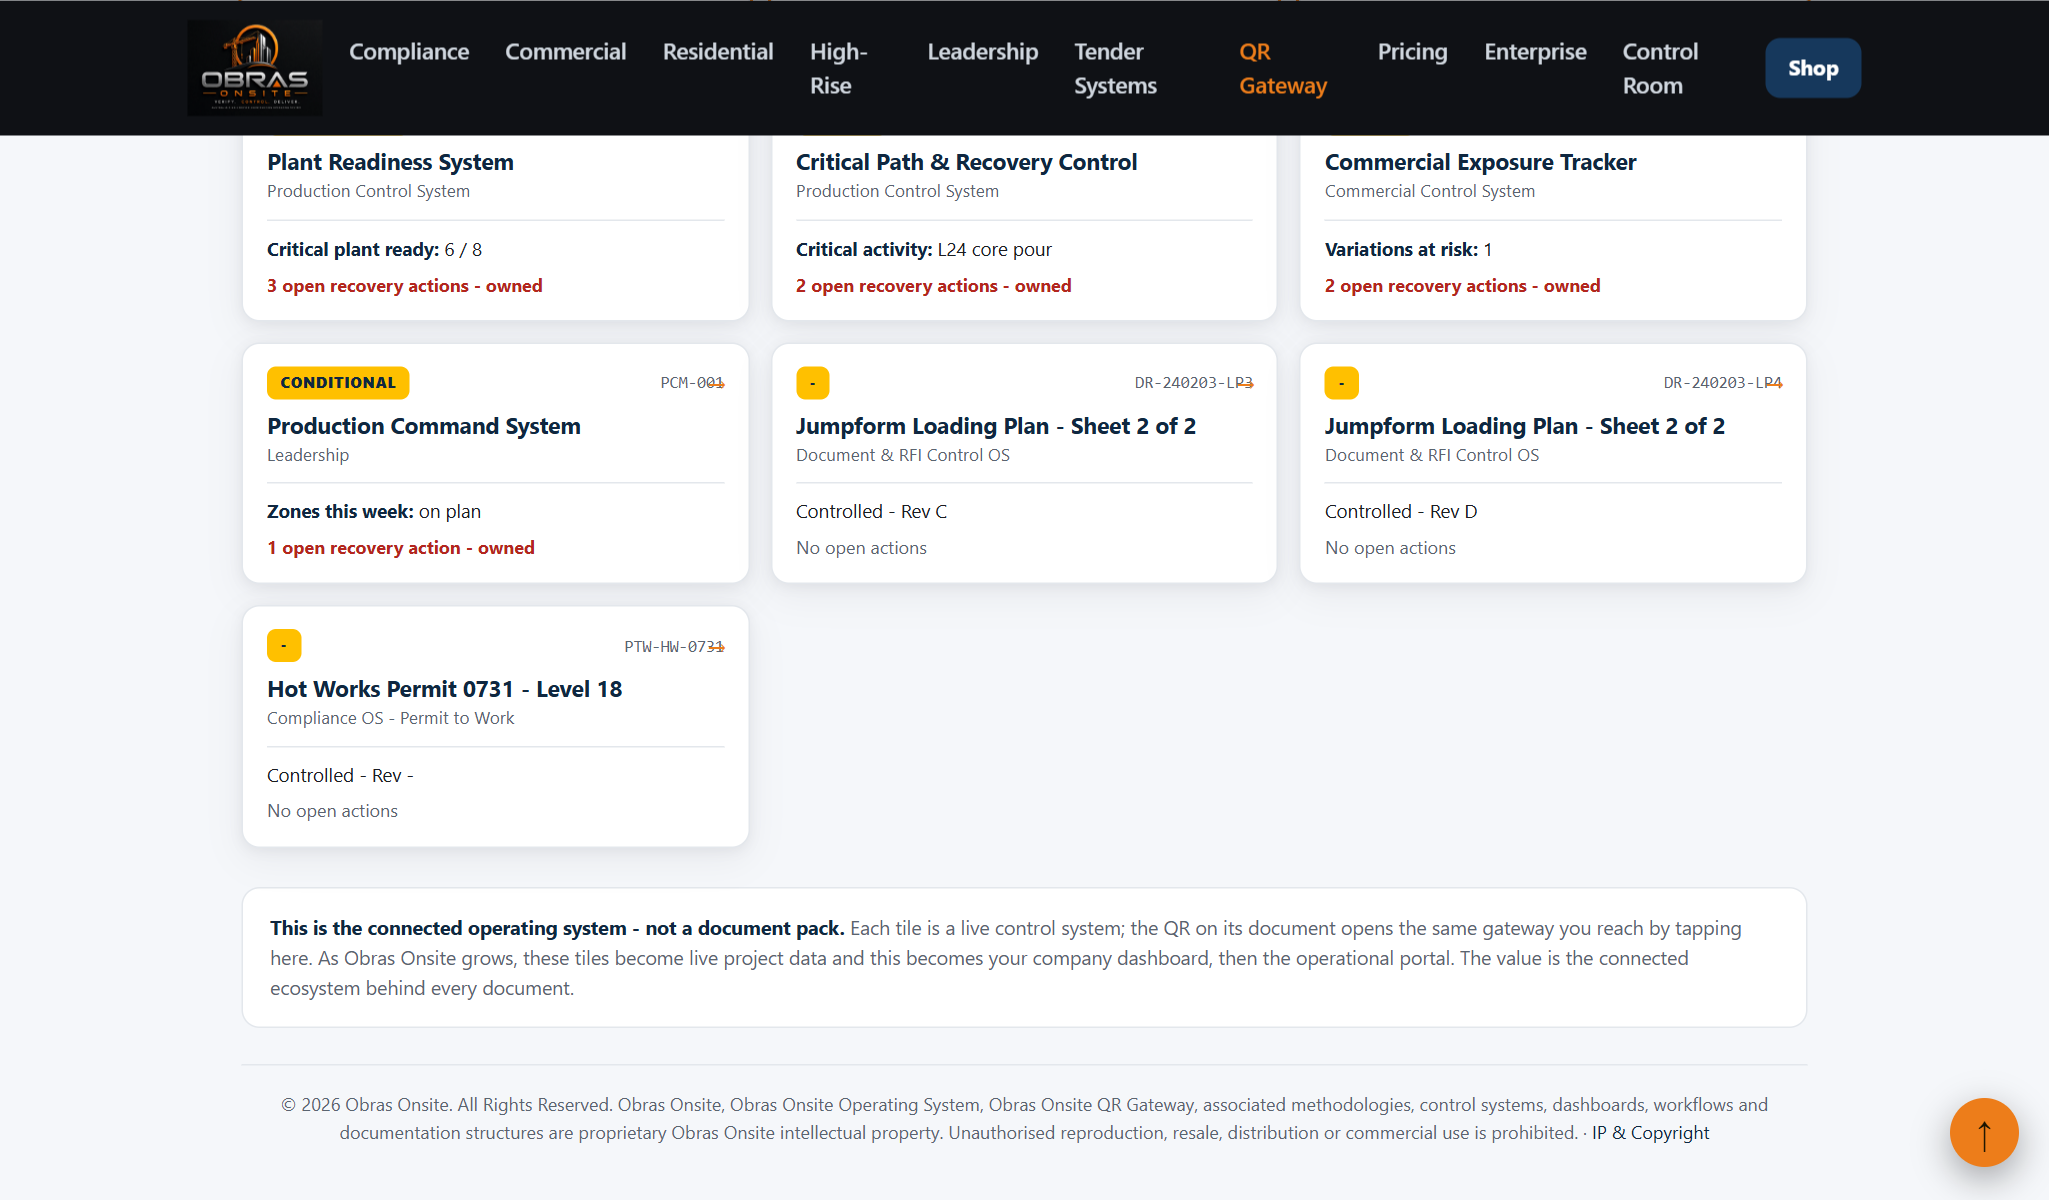
Task: Click "Critical plant ready: 6 / 8" text
Action: point(374,250)
